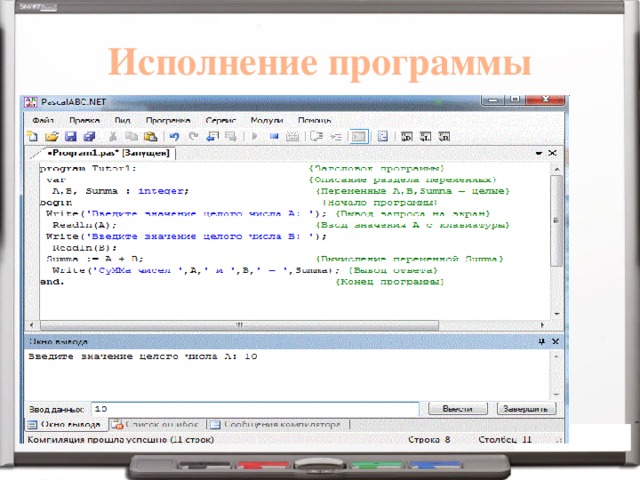The height and width of the screenshot is (480, 640).
Task: Click the editor vertical scrollbar thumb
Action: tap(556, 220)
